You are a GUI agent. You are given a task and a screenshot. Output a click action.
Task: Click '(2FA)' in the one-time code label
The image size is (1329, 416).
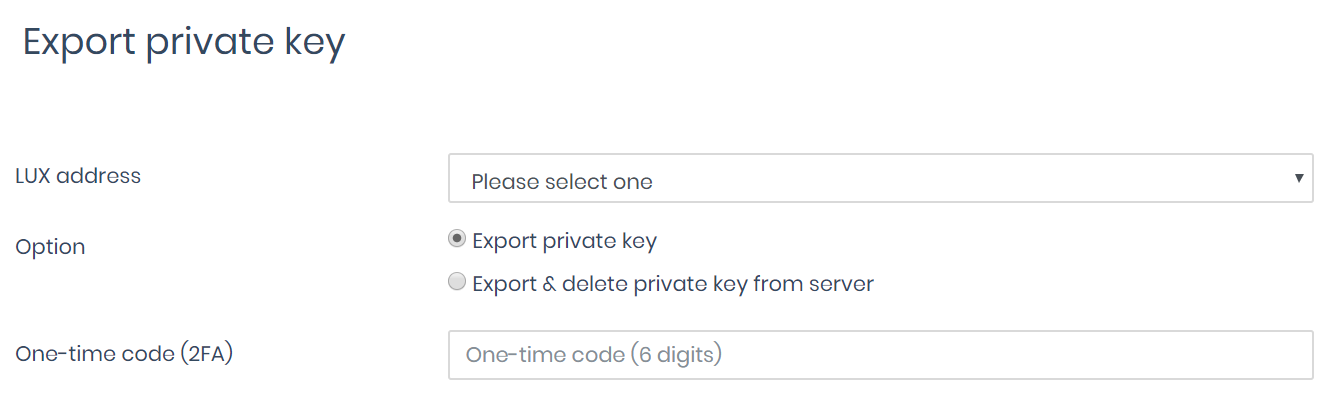click(x=208, y=353)
